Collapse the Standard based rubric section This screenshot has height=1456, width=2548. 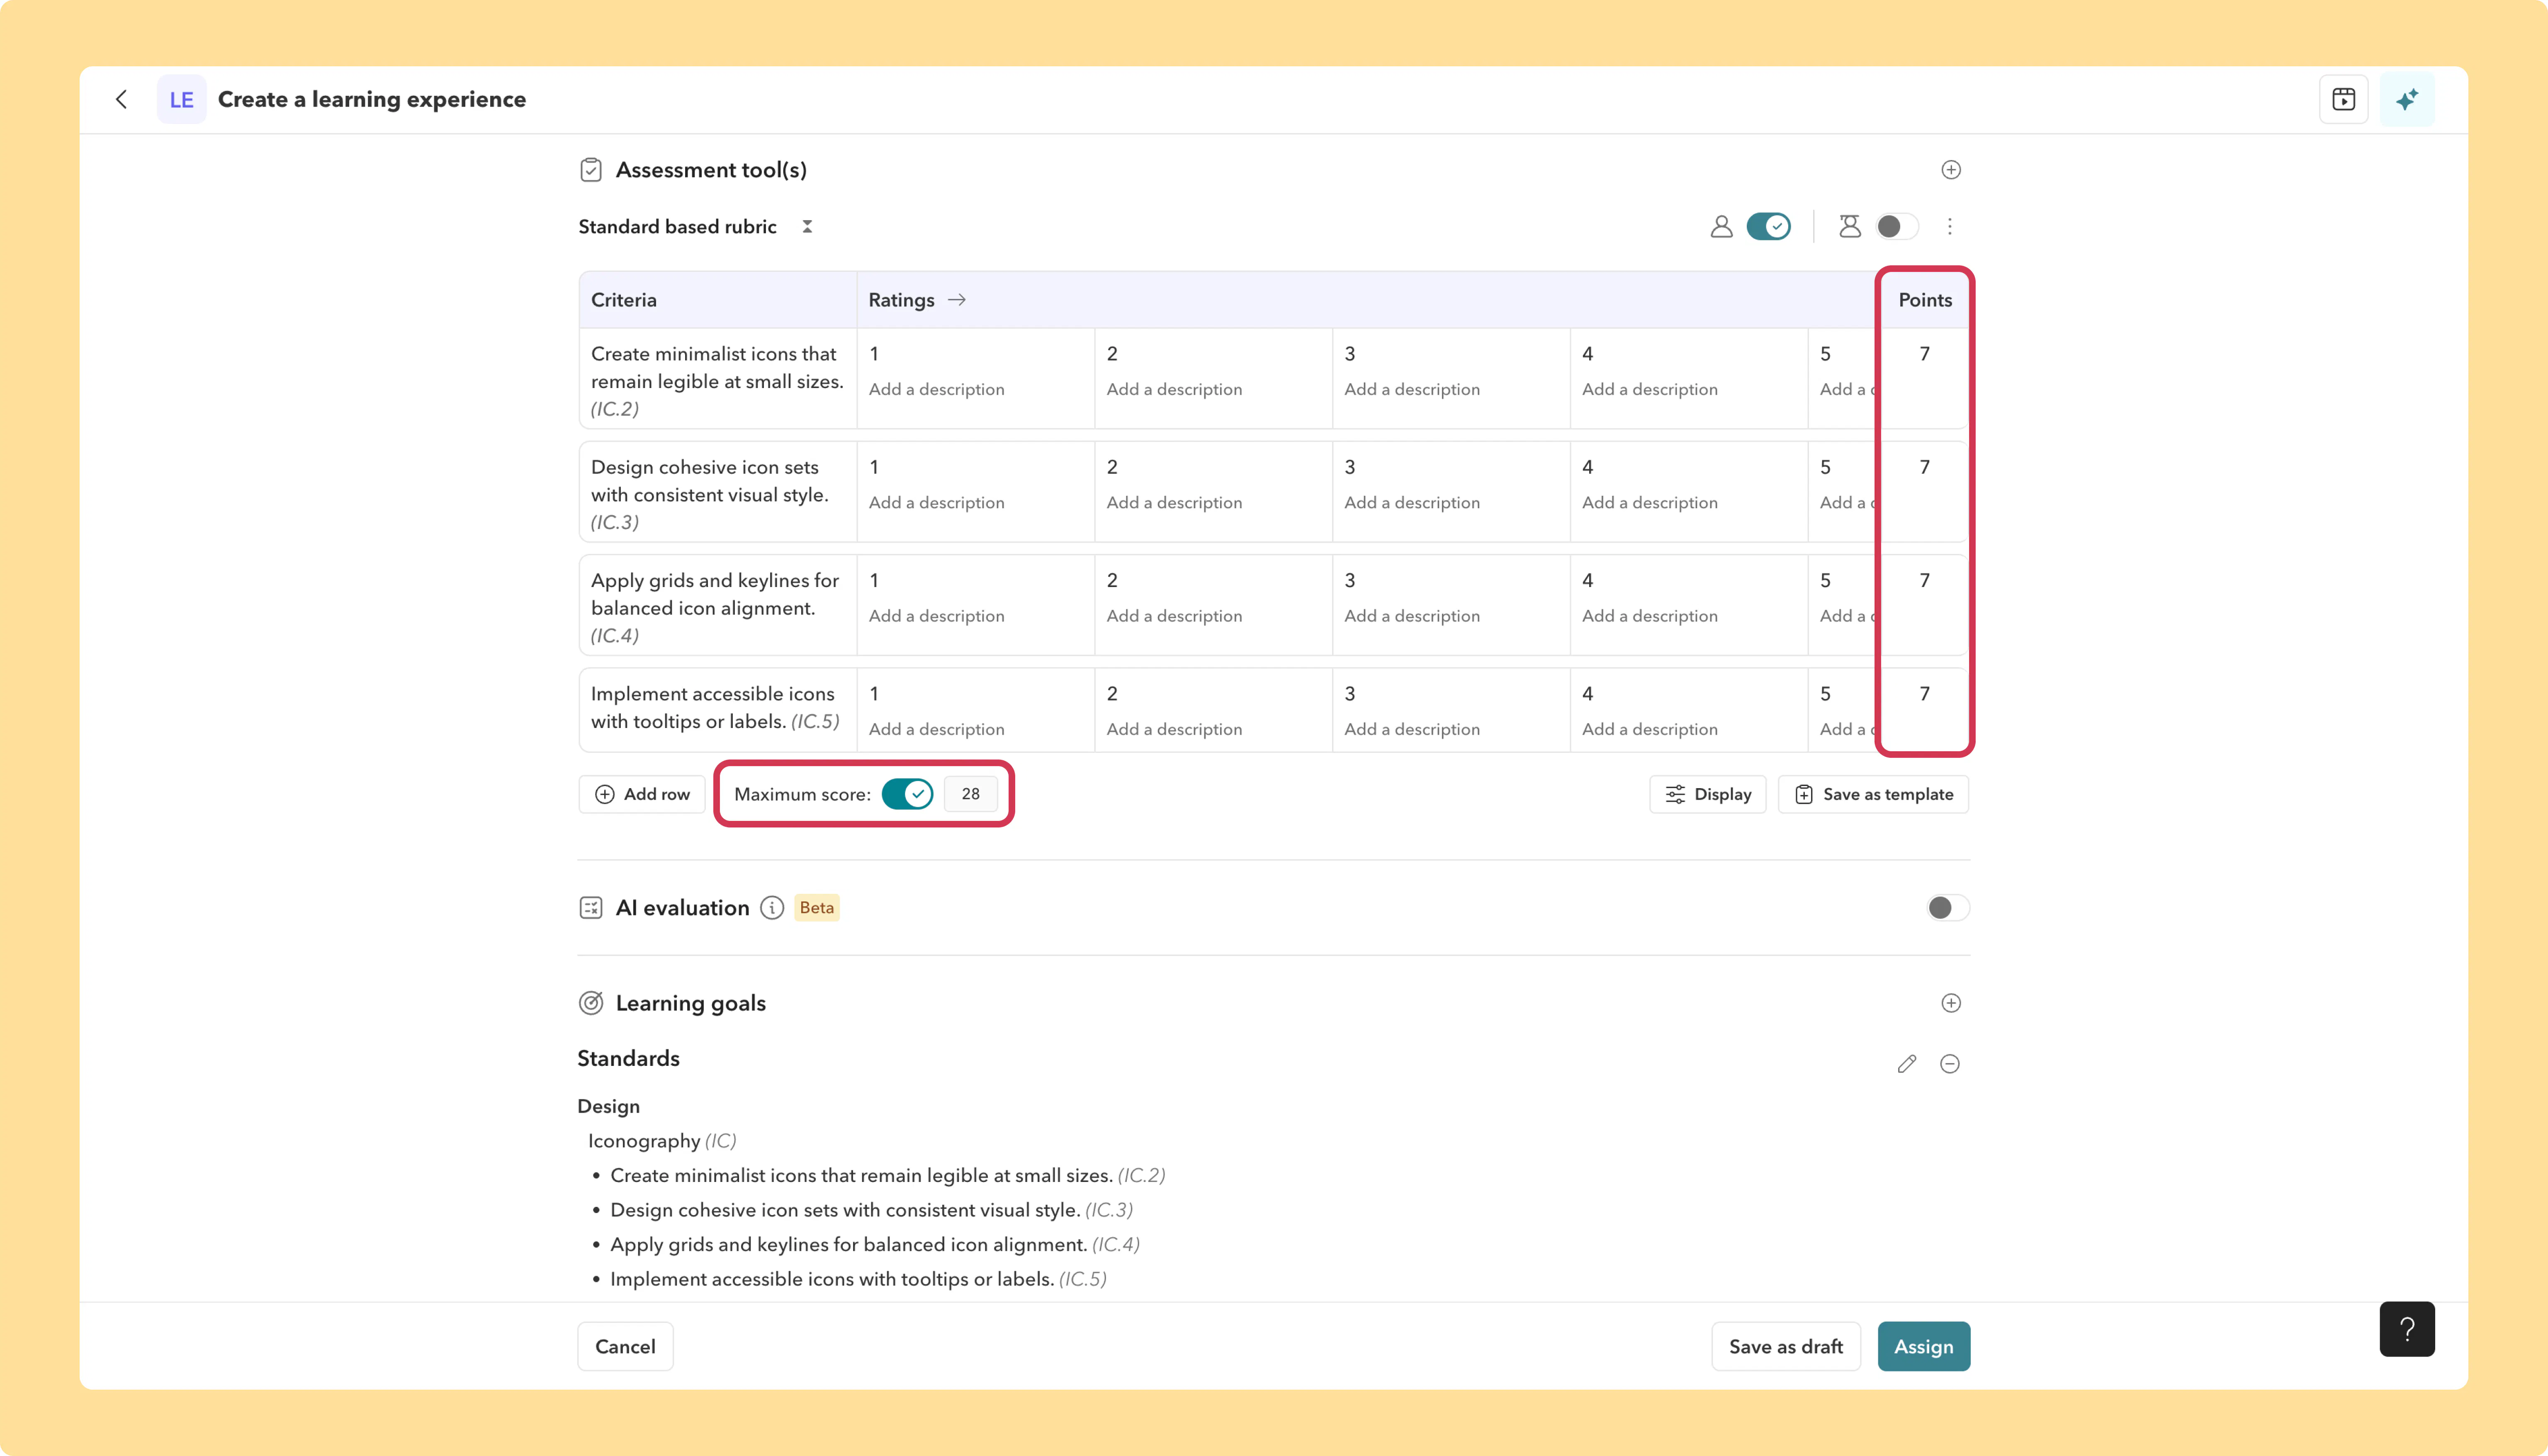807,227
